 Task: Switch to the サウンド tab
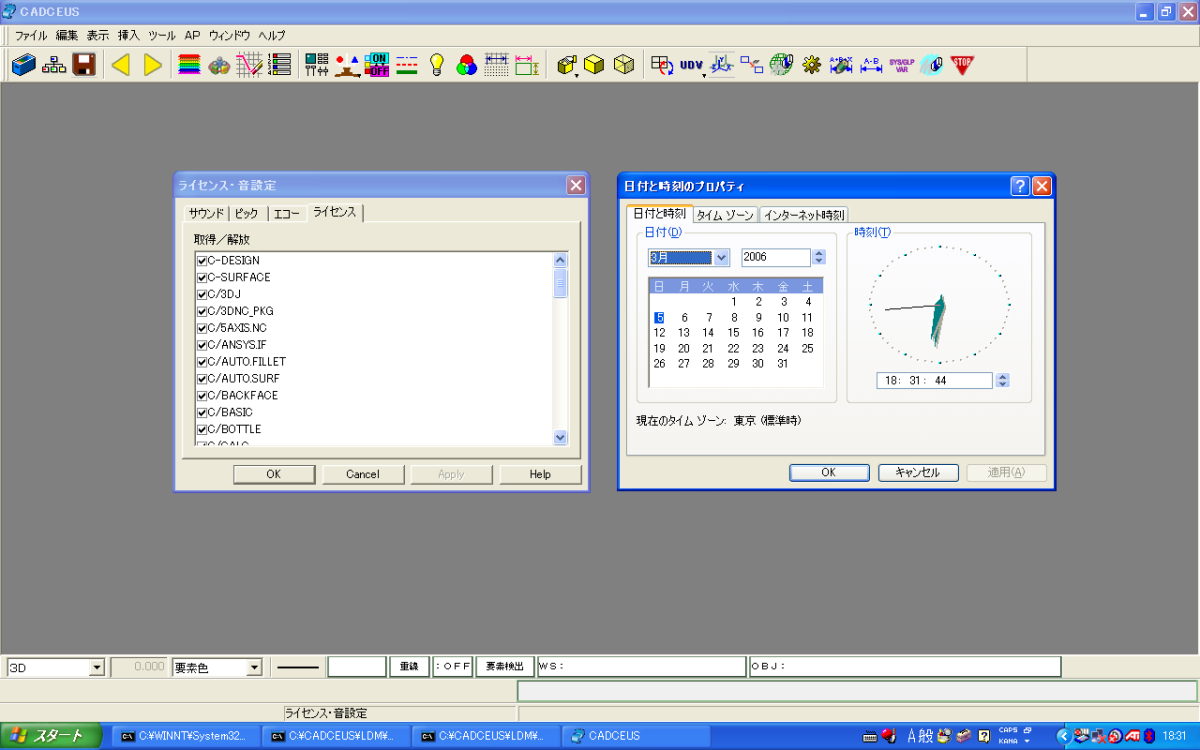tap(207, 213)
